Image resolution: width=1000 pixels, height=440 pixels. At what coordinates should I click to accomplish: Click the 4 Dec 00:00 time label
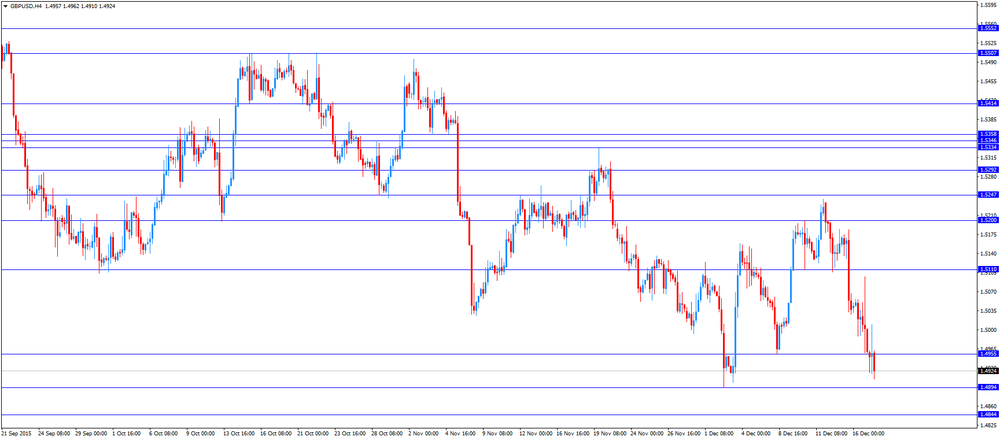756,435
